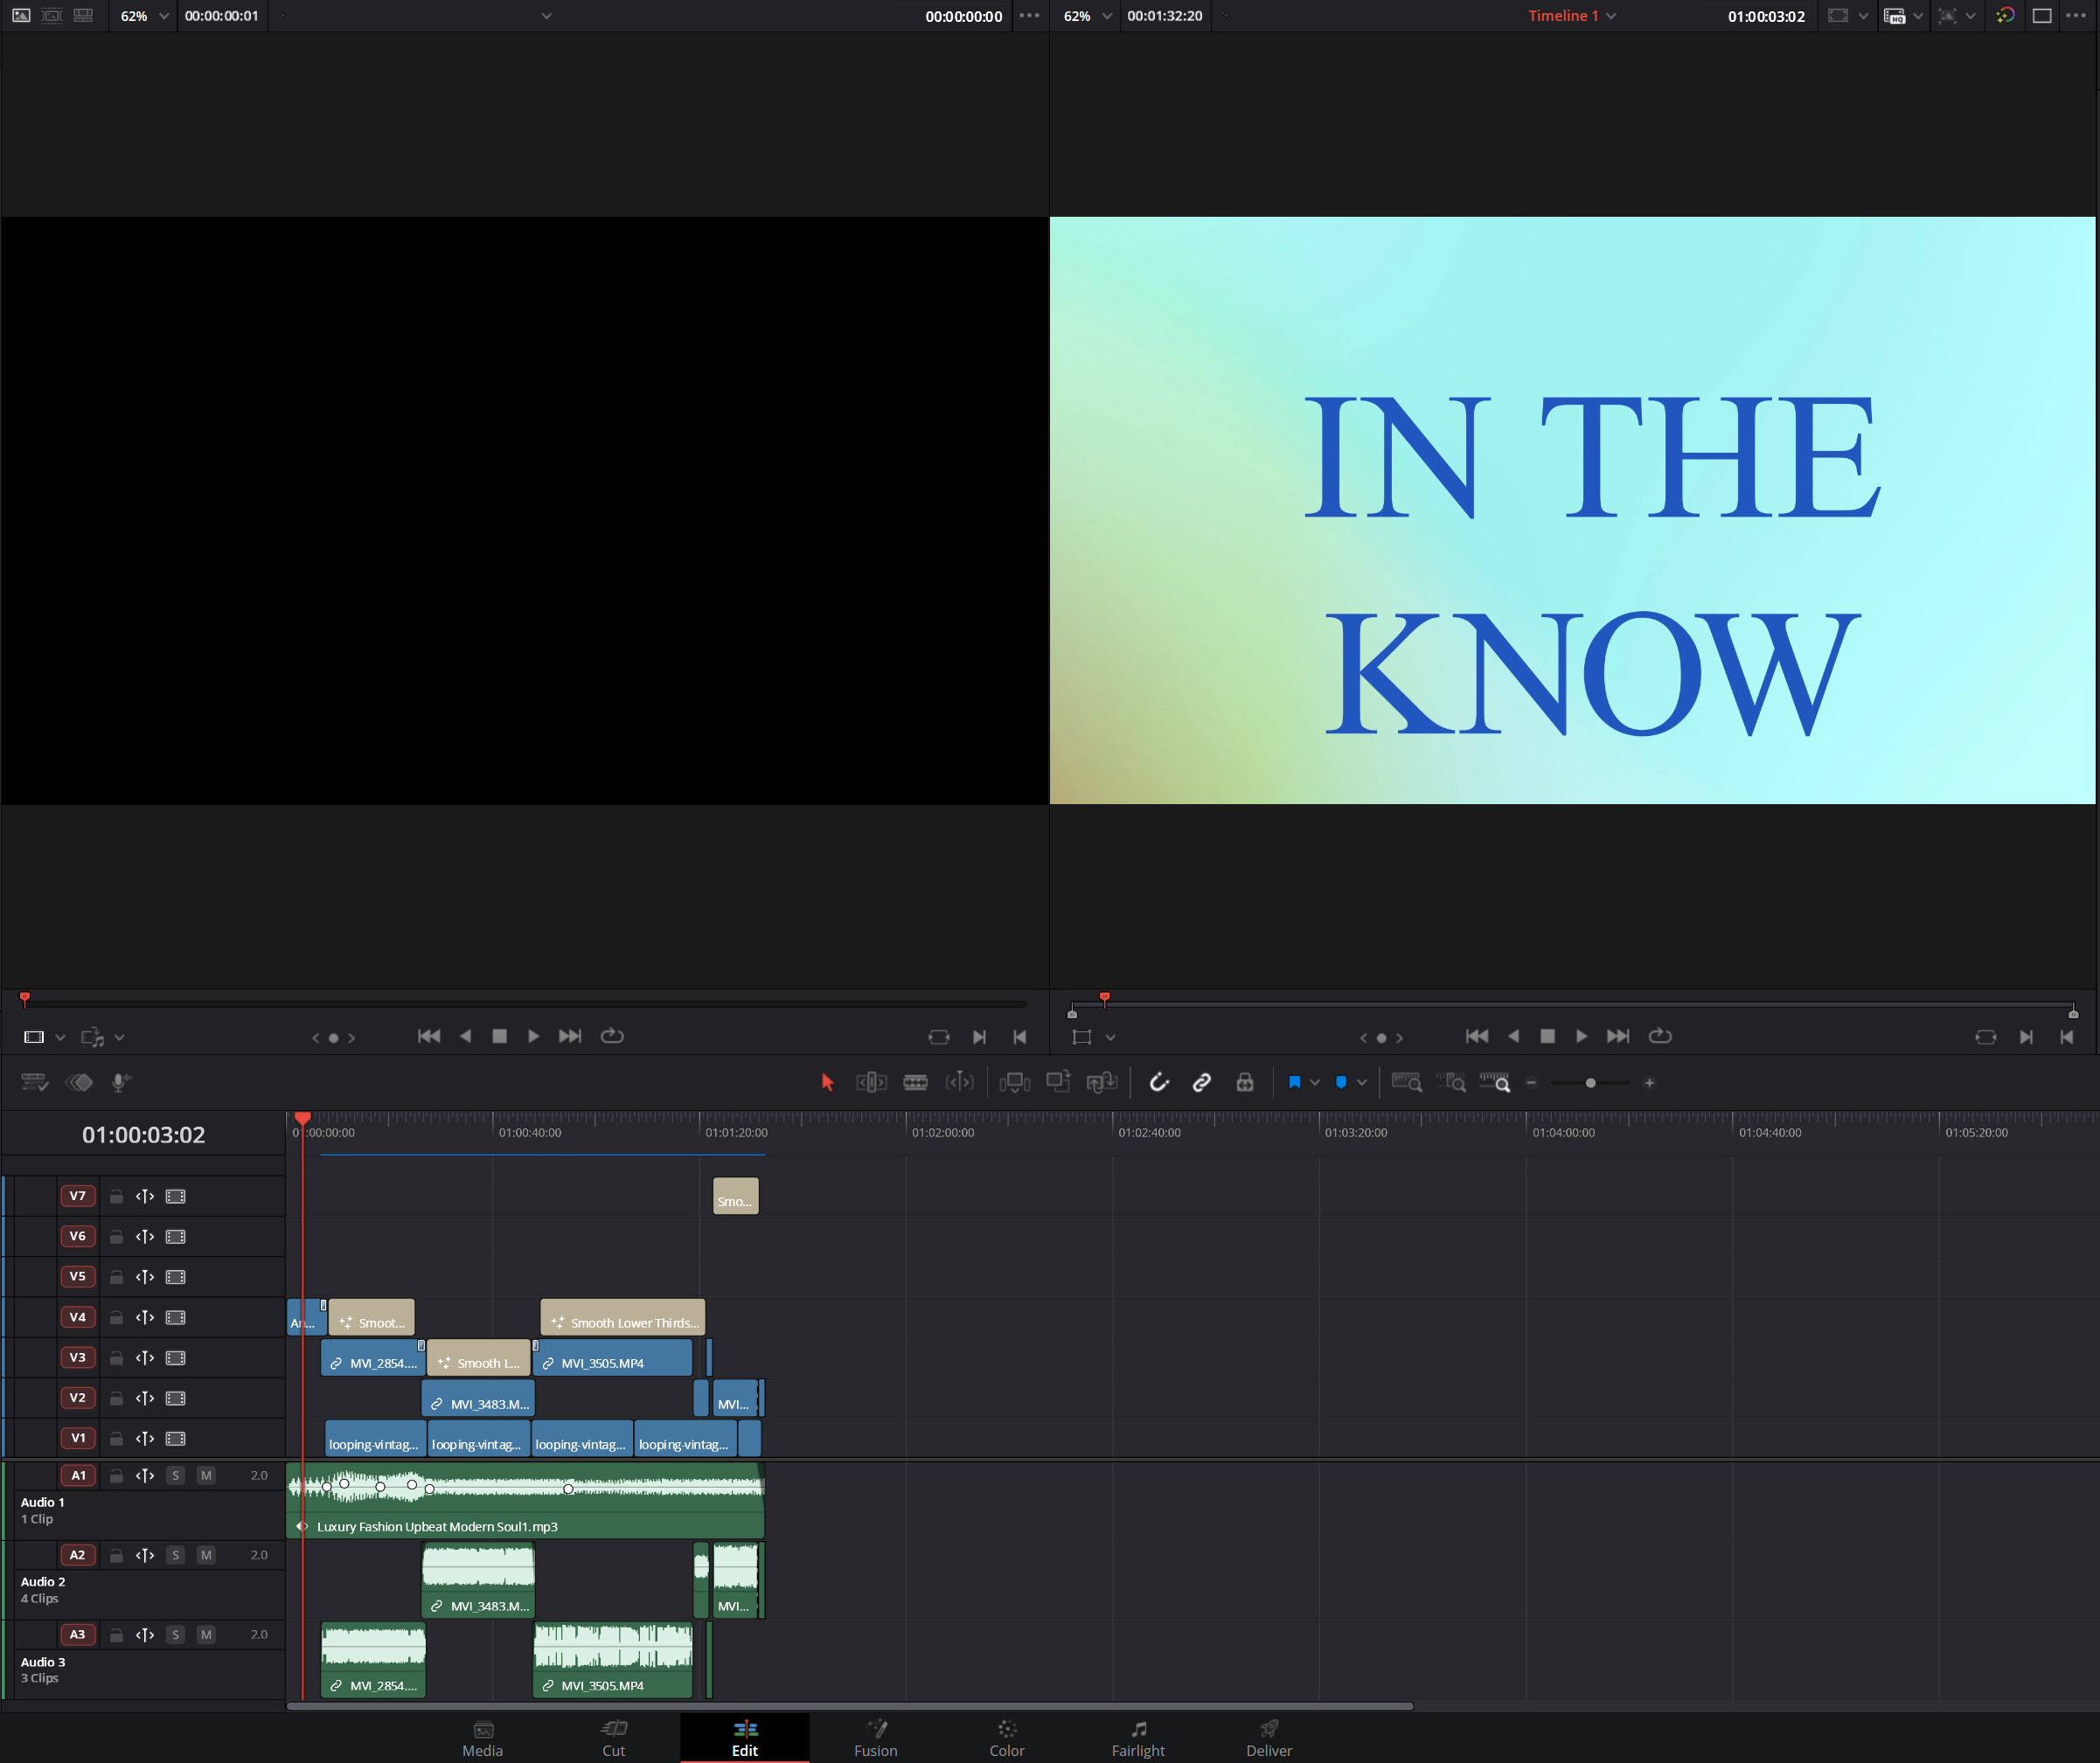
Task: Stop timeline viewer playback
Action: (1547, 1036)
